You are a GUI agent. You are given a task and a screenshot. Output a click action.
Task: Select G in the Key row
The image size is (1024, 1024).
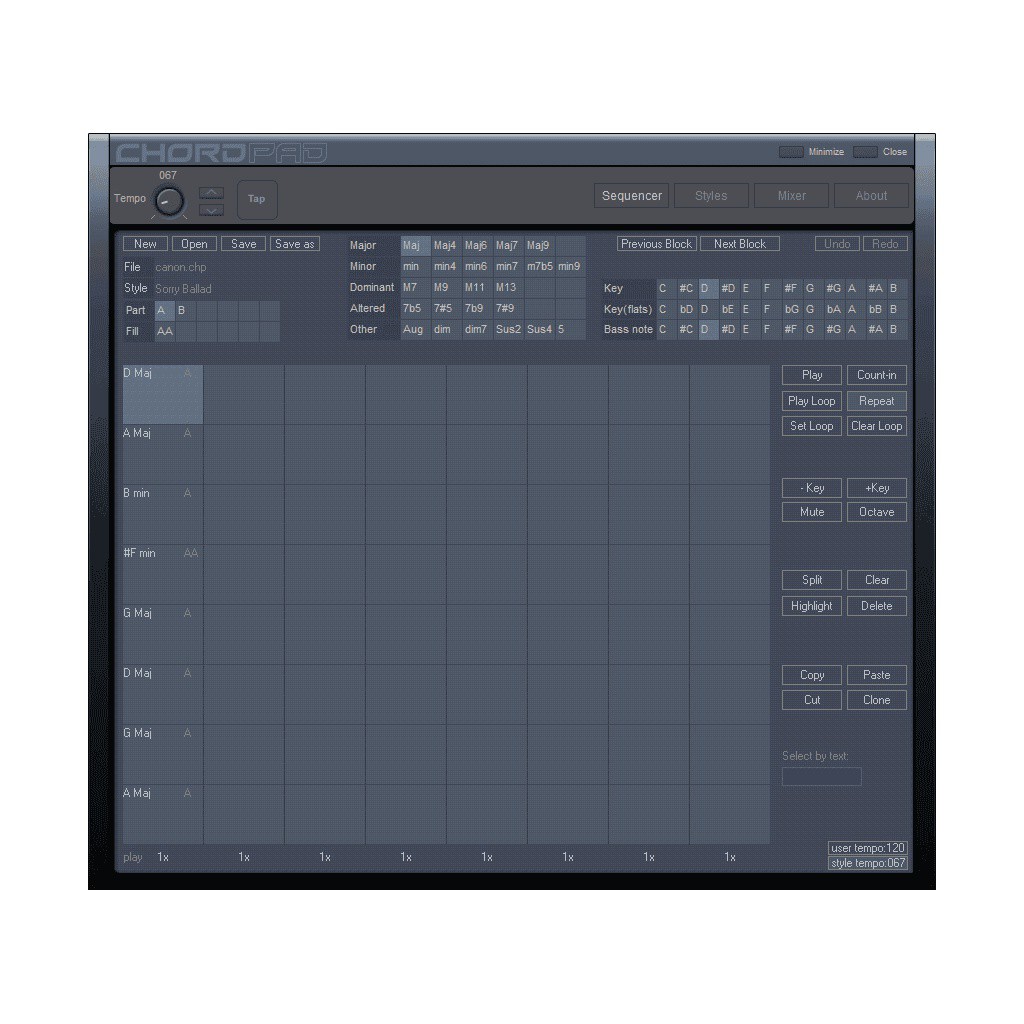pyautogui.click(x=813, y=288)
